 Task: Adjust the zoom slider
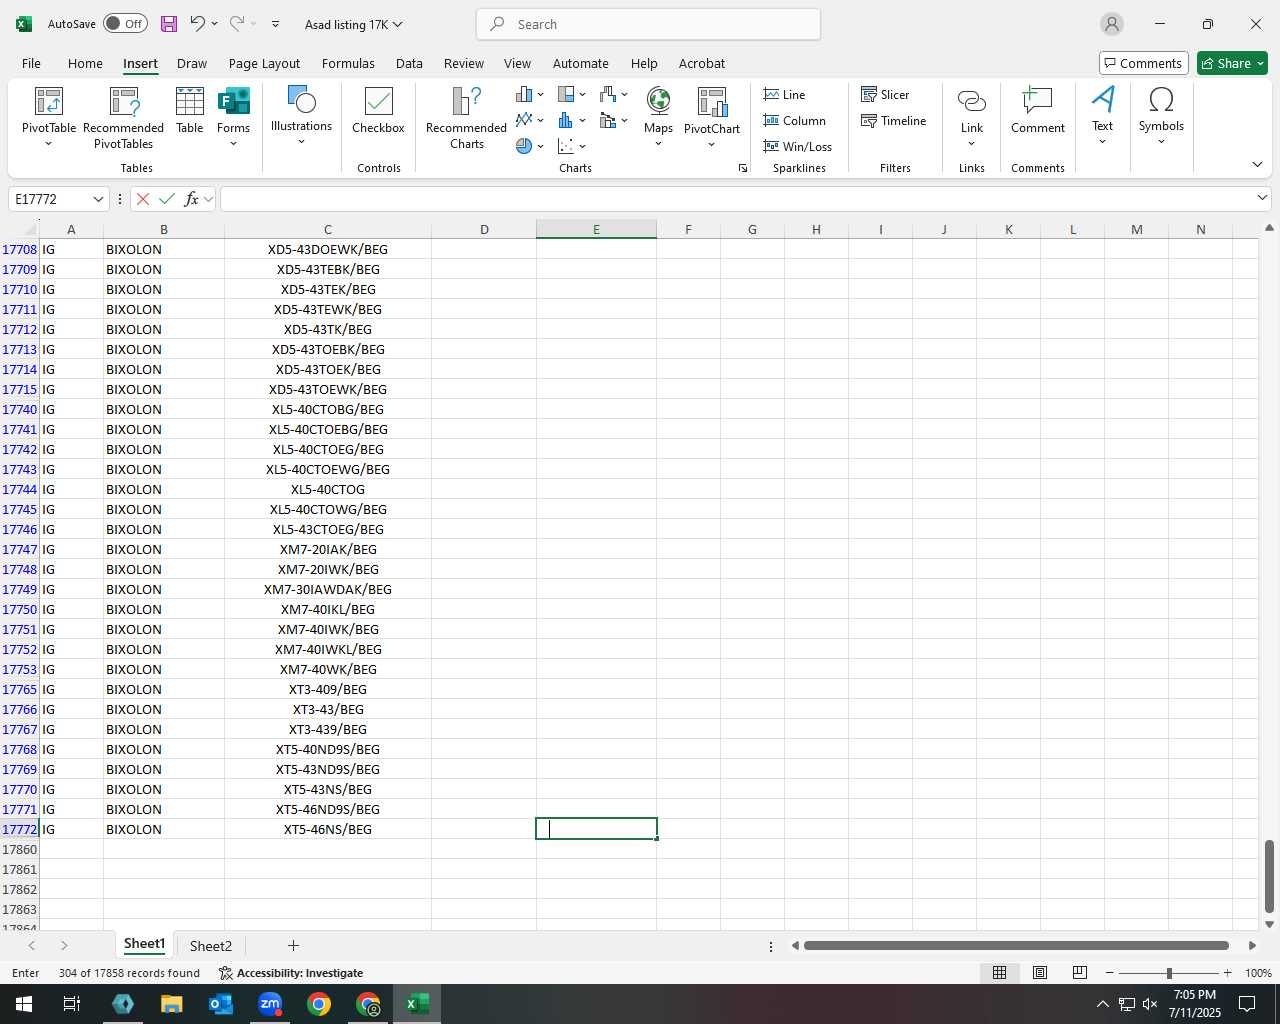point(1169,973)
